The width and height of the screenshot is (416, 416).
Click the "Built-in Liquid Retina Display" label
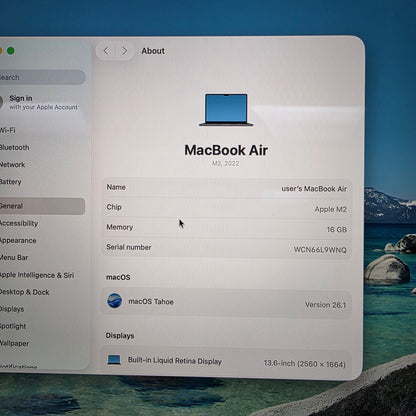175,361
